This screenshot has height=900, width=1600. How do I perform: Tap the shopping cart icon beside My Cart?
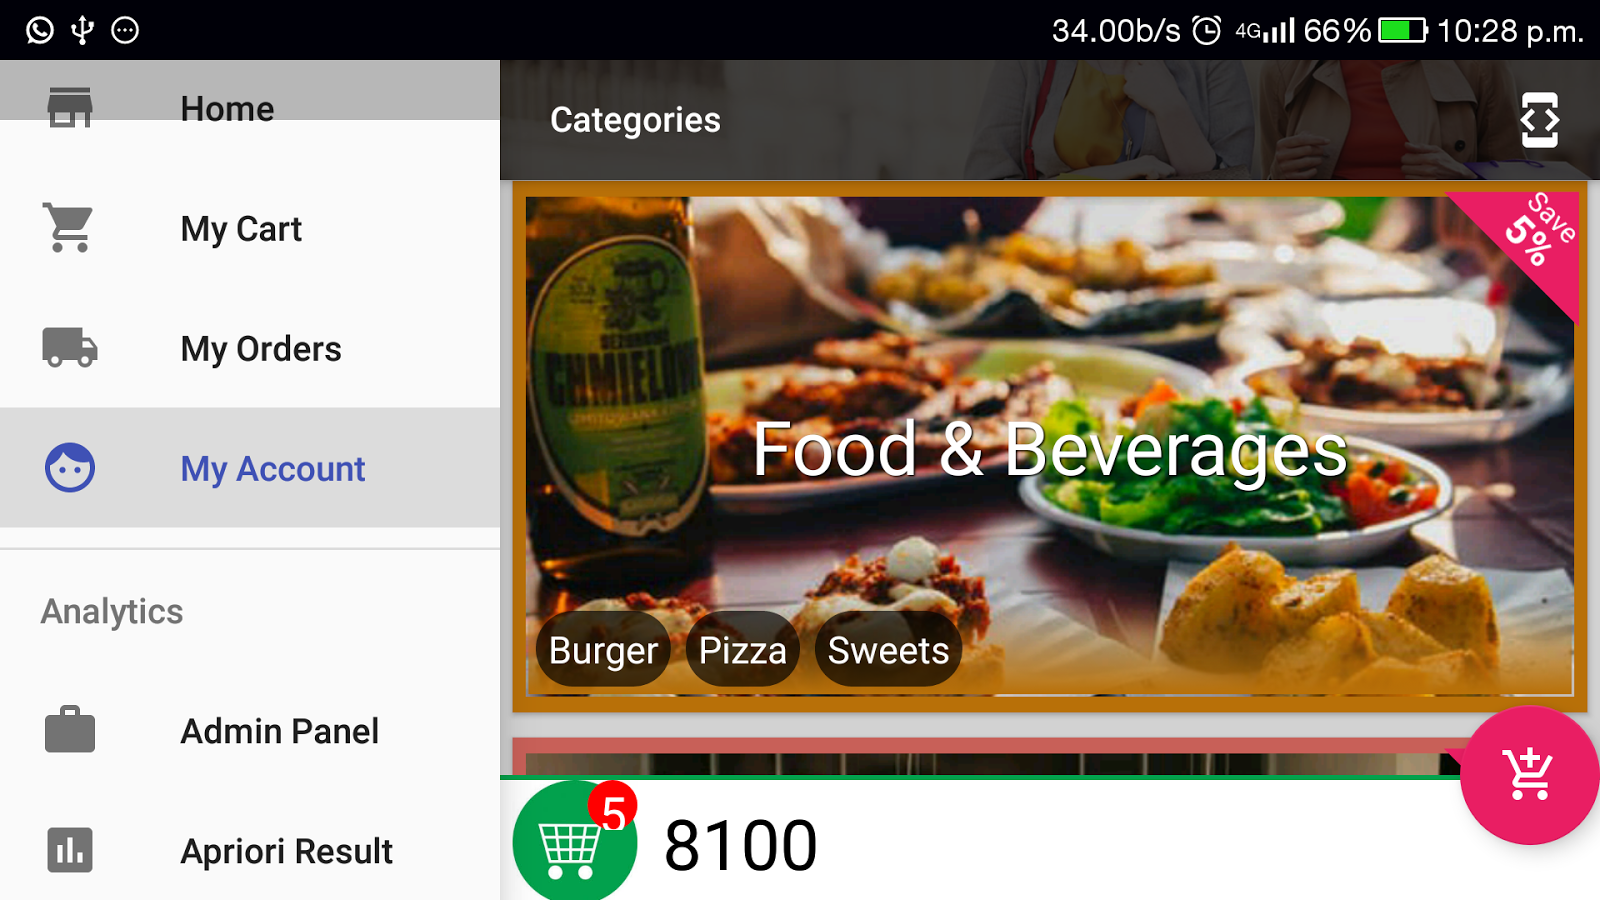(x=69, y=228)
